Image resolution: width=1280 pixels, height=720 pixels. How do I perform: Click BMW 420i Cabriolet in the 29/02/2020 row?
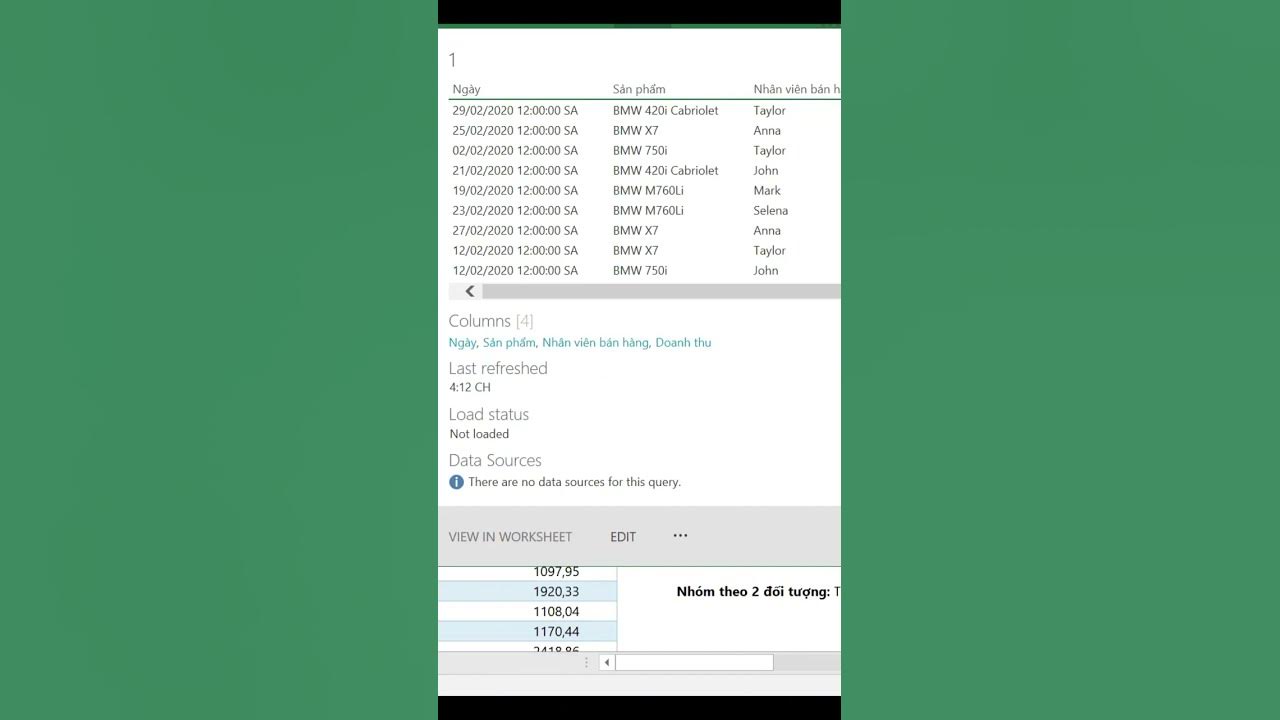pos(665,111)
